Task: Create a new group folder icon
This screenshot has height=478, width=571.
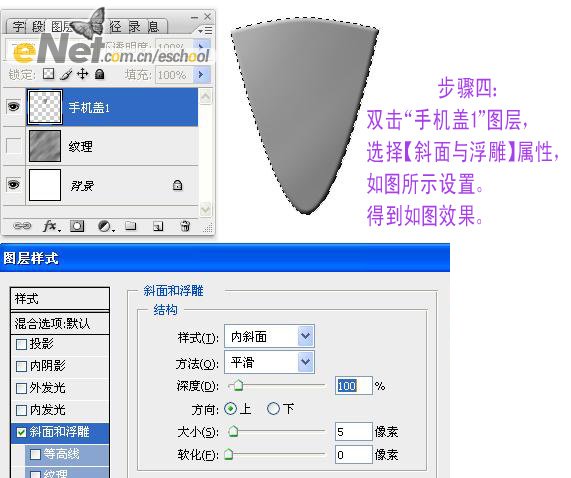Action: click(131, 226)
